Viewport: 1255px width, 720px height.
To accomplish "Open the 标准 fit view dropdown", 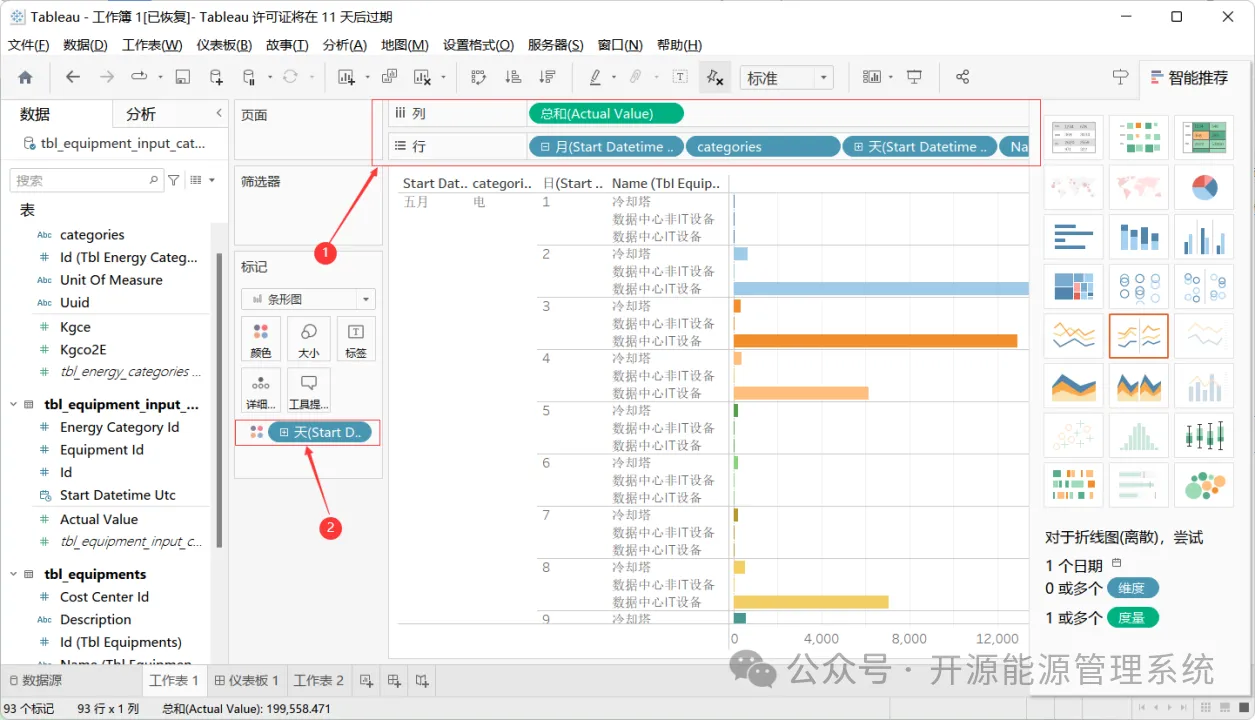I will [x=786, y=78].
